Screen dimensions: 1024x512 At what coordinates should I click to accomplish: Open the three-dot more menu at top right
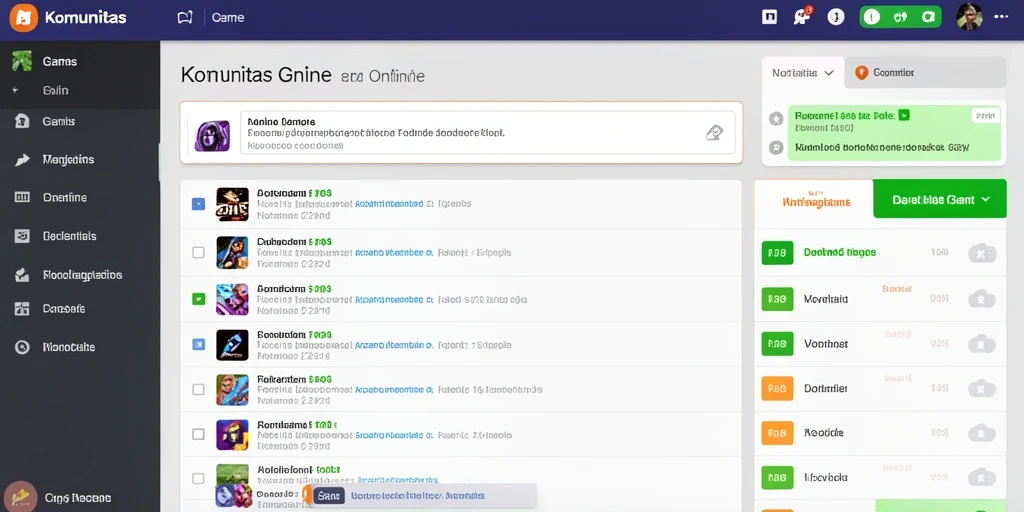pos(1000,17)
